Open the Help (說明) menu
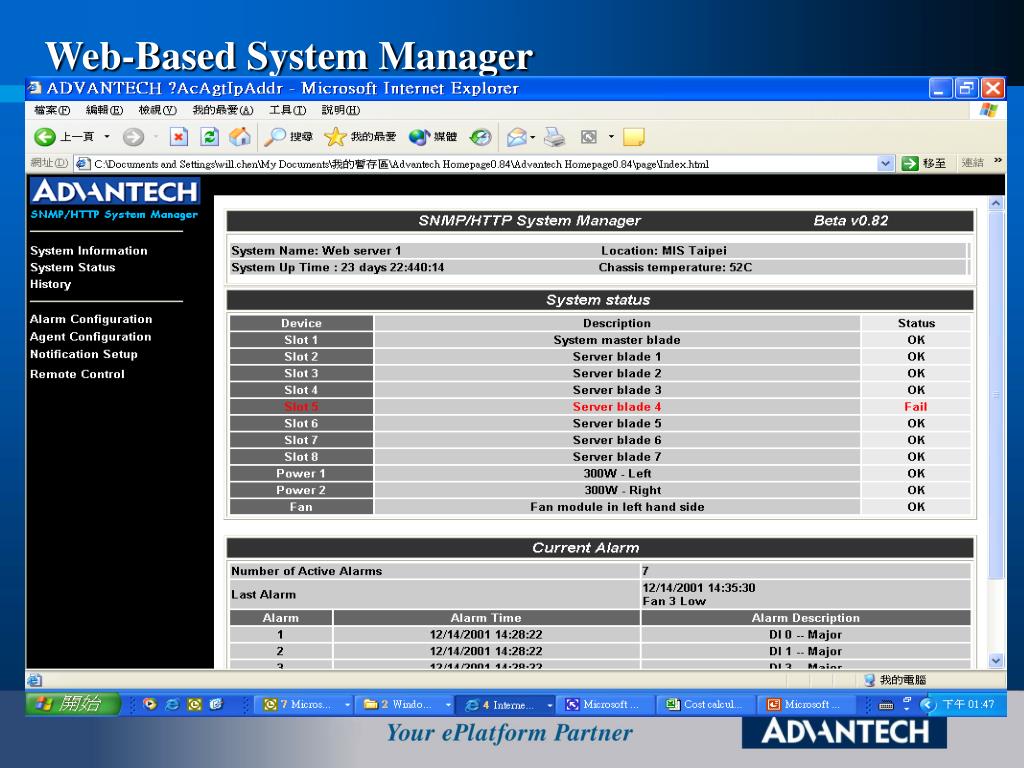Image resolution: width=1024 pixels, height=768 pixels. pos(341,110)
